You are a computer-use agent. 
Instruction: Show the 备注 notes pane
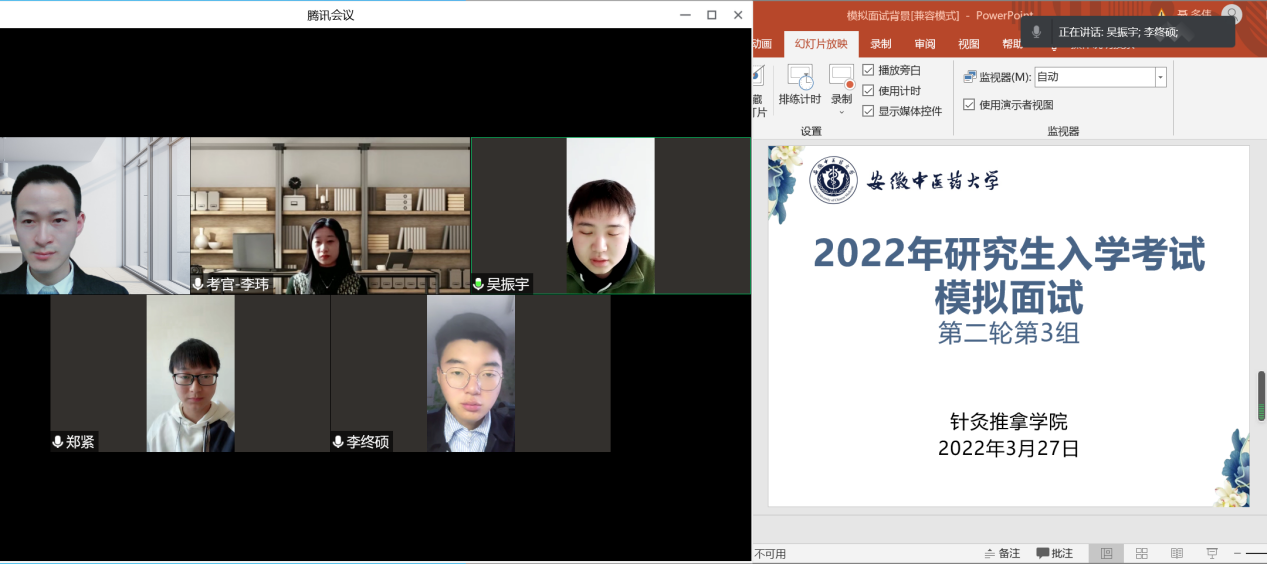pyautogui.click(x=1002, y=553)
